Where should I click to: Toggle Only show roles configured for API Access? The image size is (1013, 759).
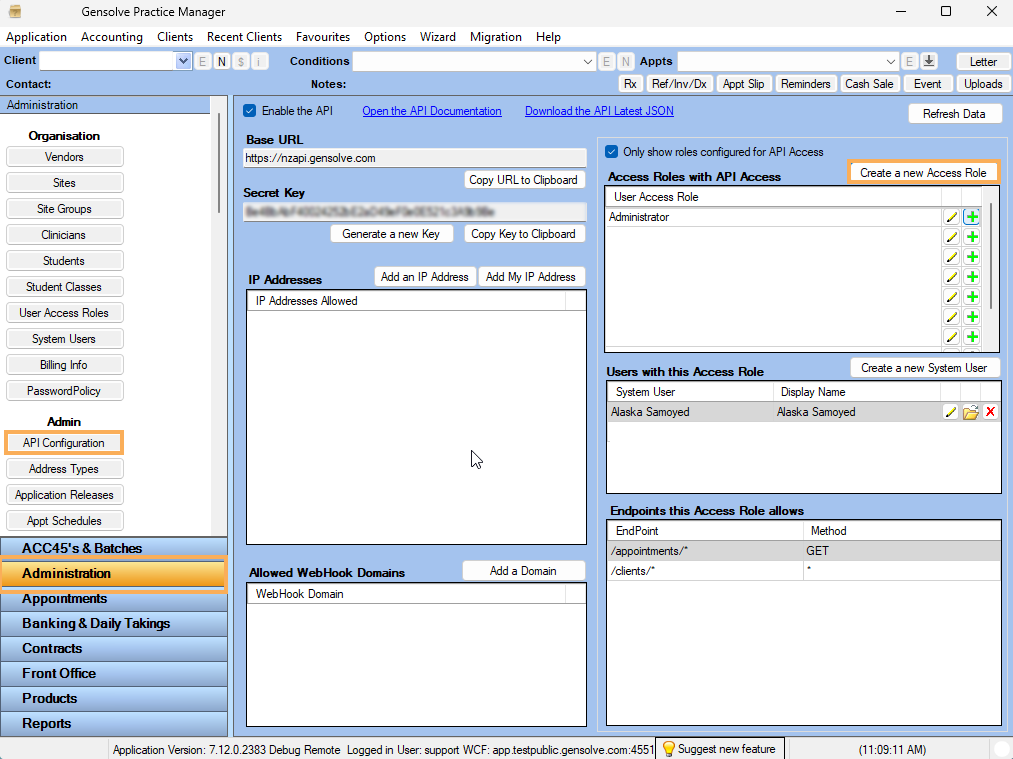tap(611, 151)
